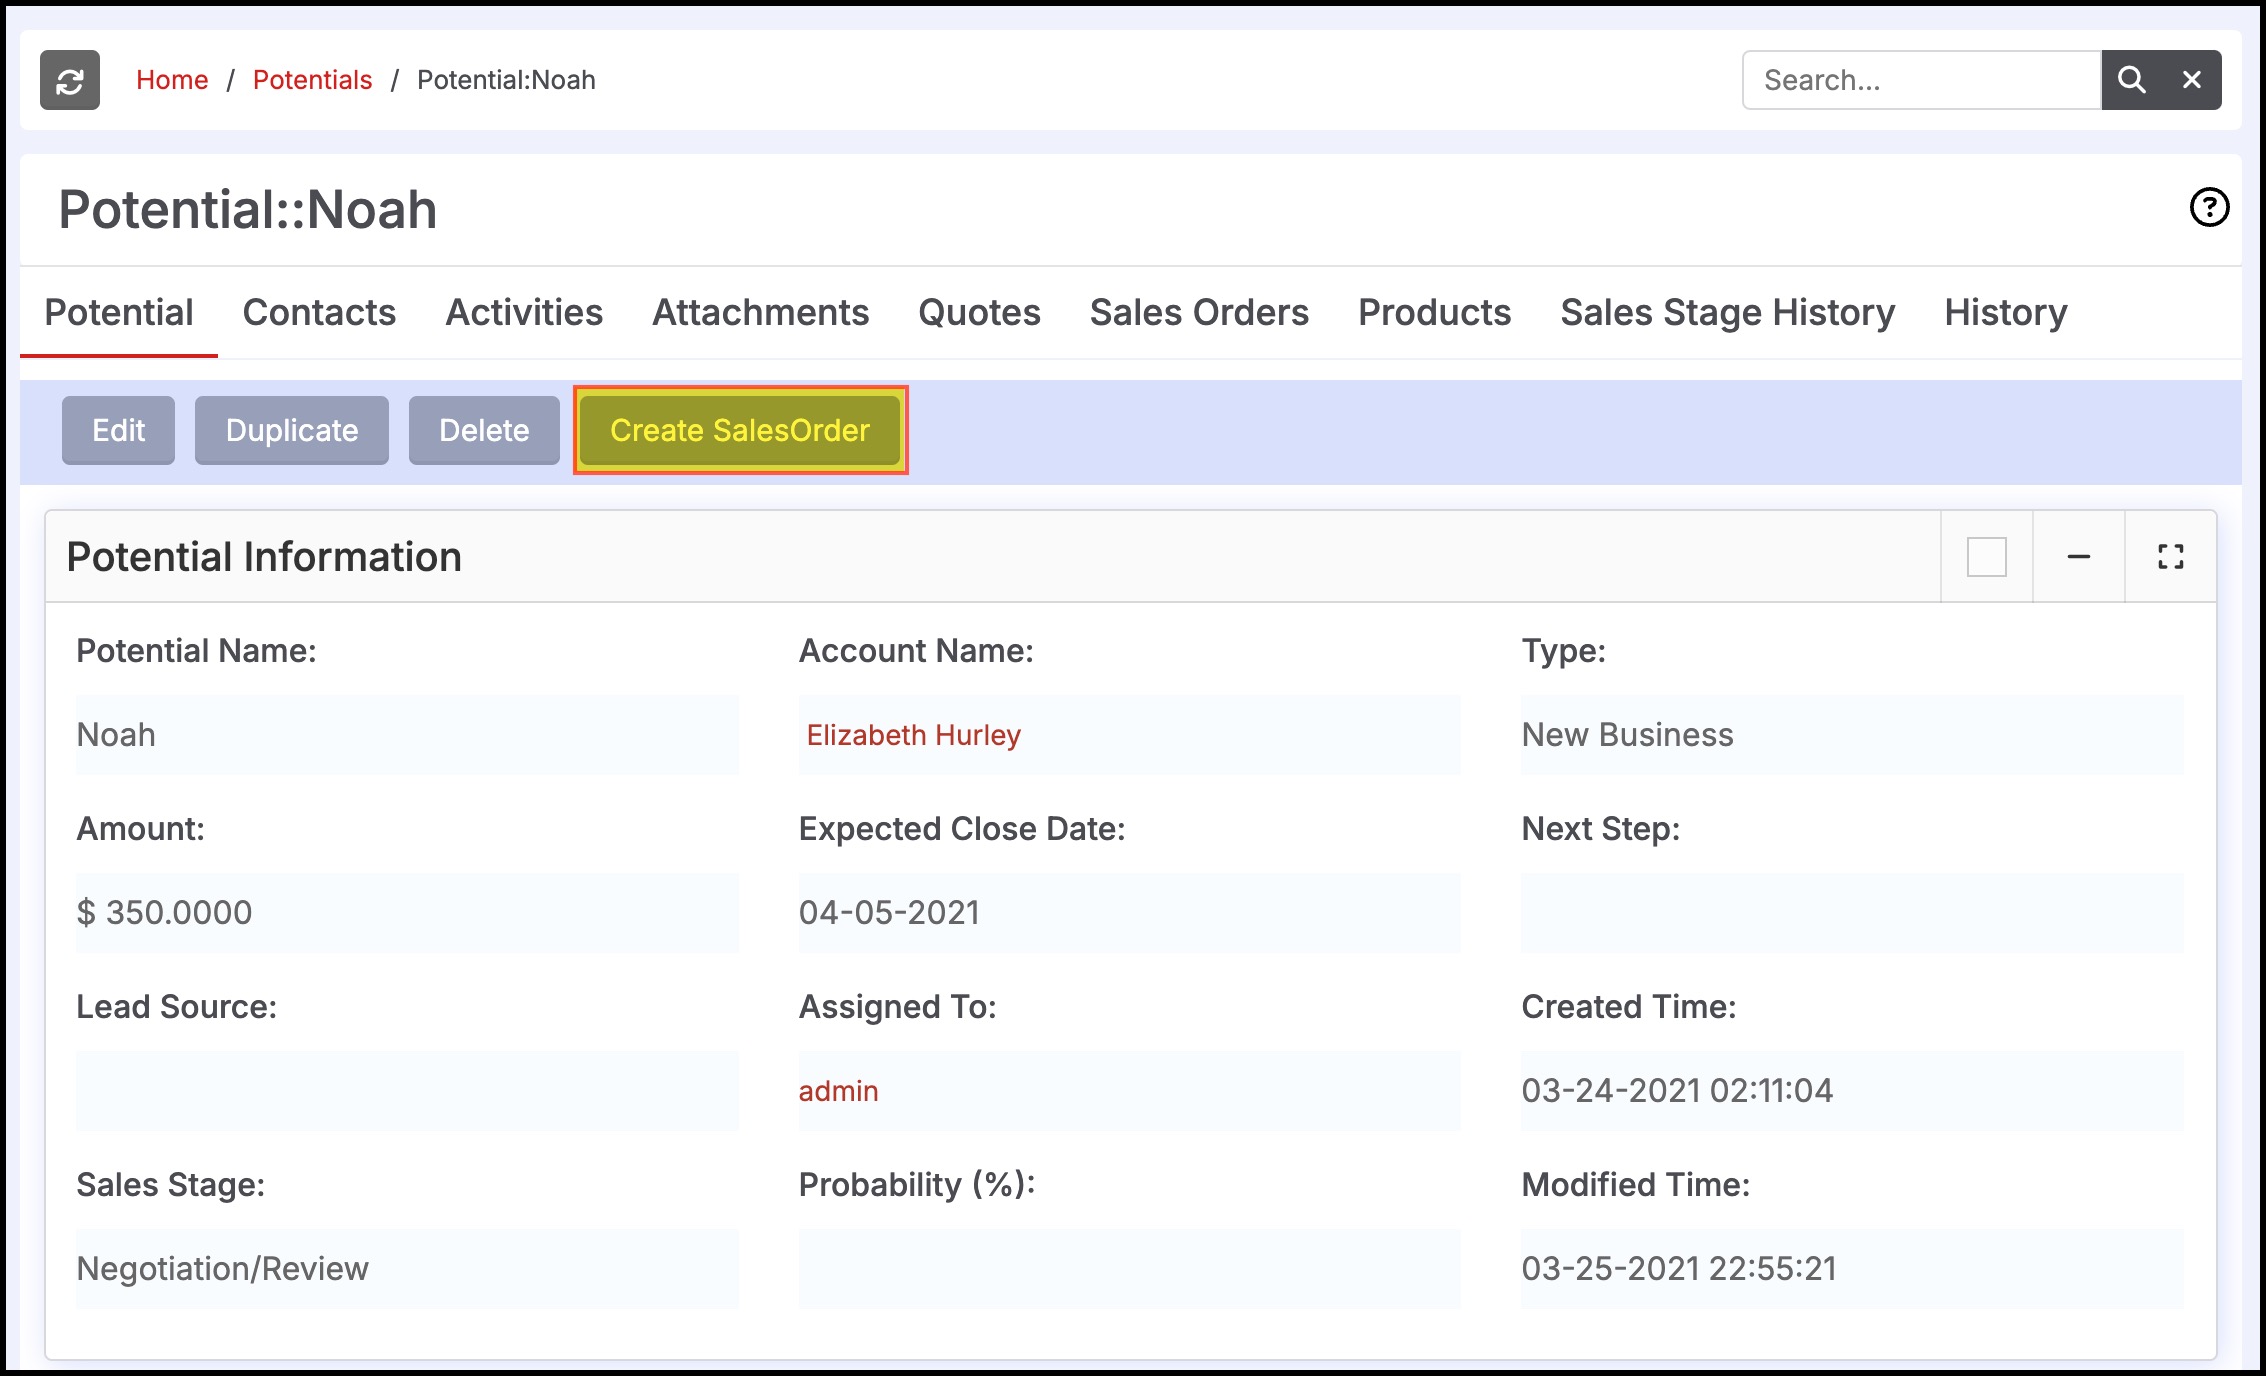Screen dimensions: 2266x1376
Task: Click the Sales Stage label
Action: (171, 1185)
